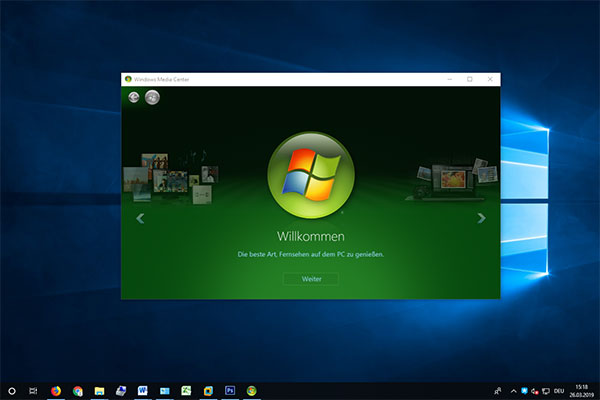The height and width of the screenshot is (400, 600).
Task: Click the Weiter button
Action: point(311,279)
